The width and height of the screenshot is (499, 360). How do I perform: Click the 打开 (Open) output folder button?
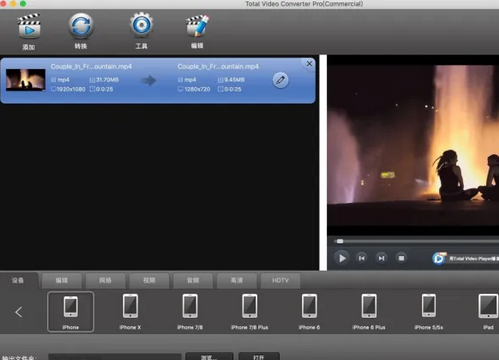(259, 356)
